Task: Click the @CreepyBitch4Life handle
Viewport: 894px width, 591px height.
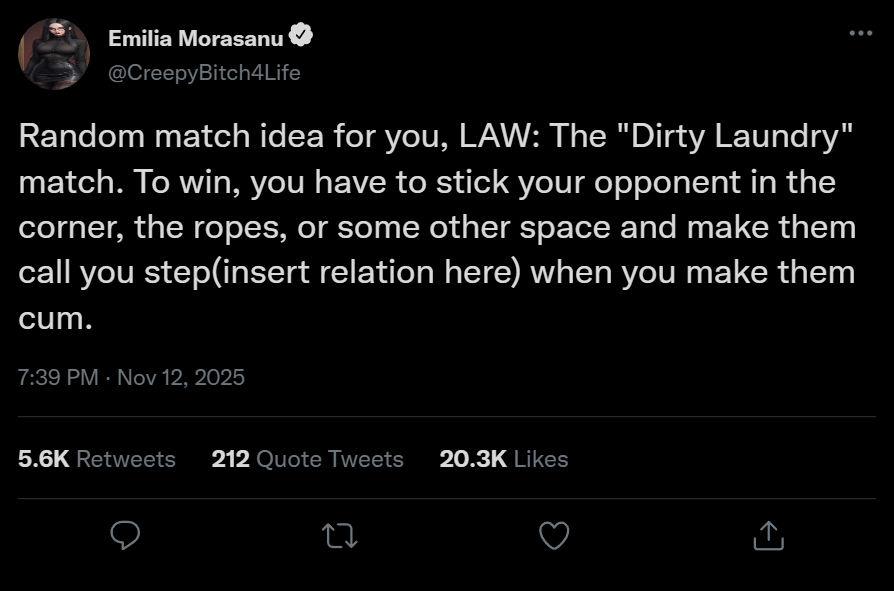Action: tap(204, 72)
